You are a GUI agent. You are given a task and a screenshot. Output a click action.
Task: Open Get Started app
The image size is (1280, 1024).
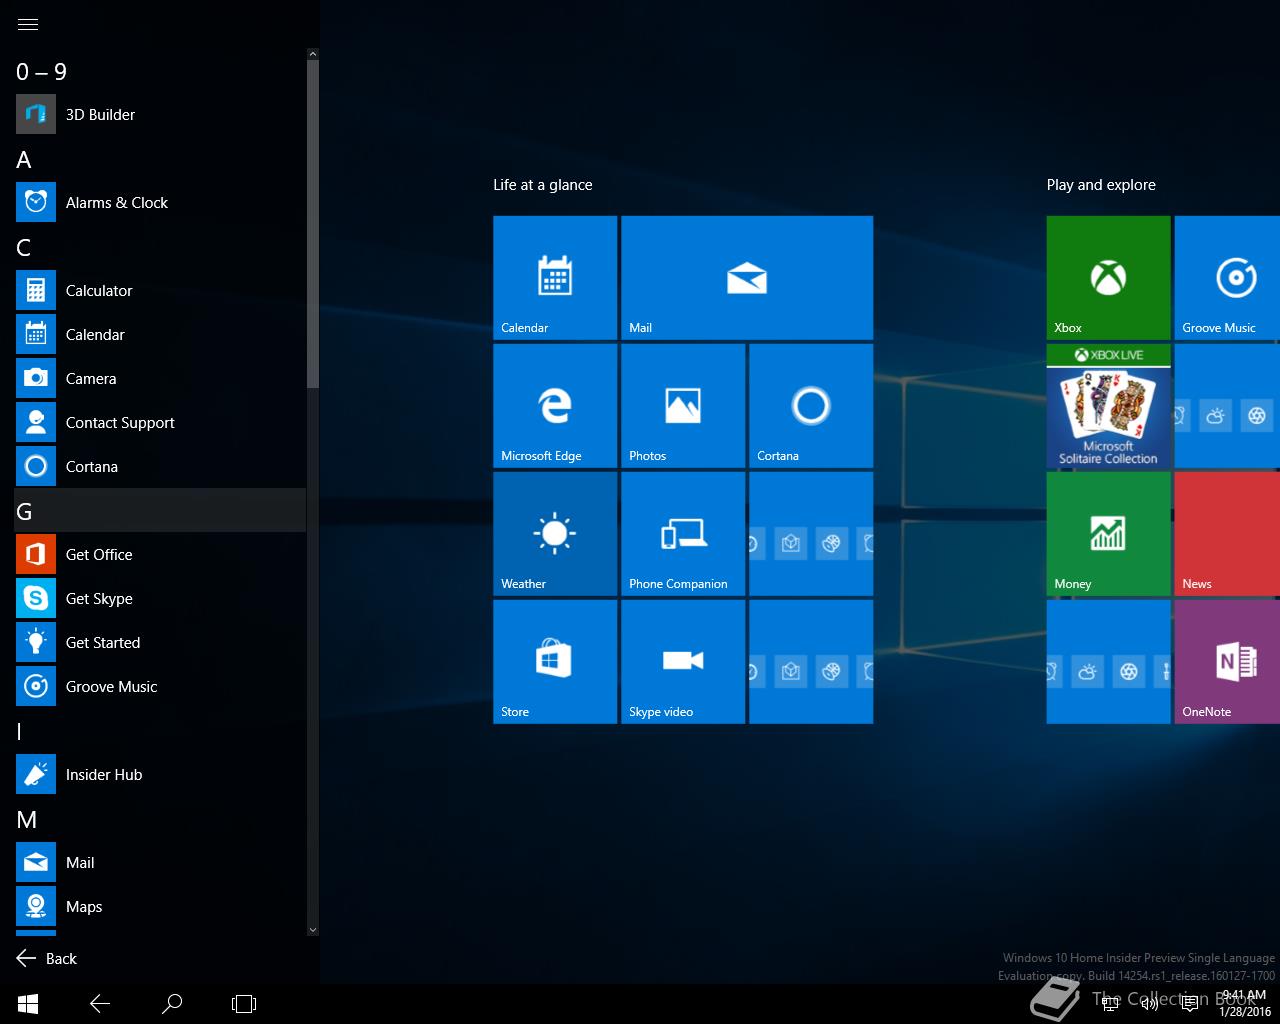point(160,642)
